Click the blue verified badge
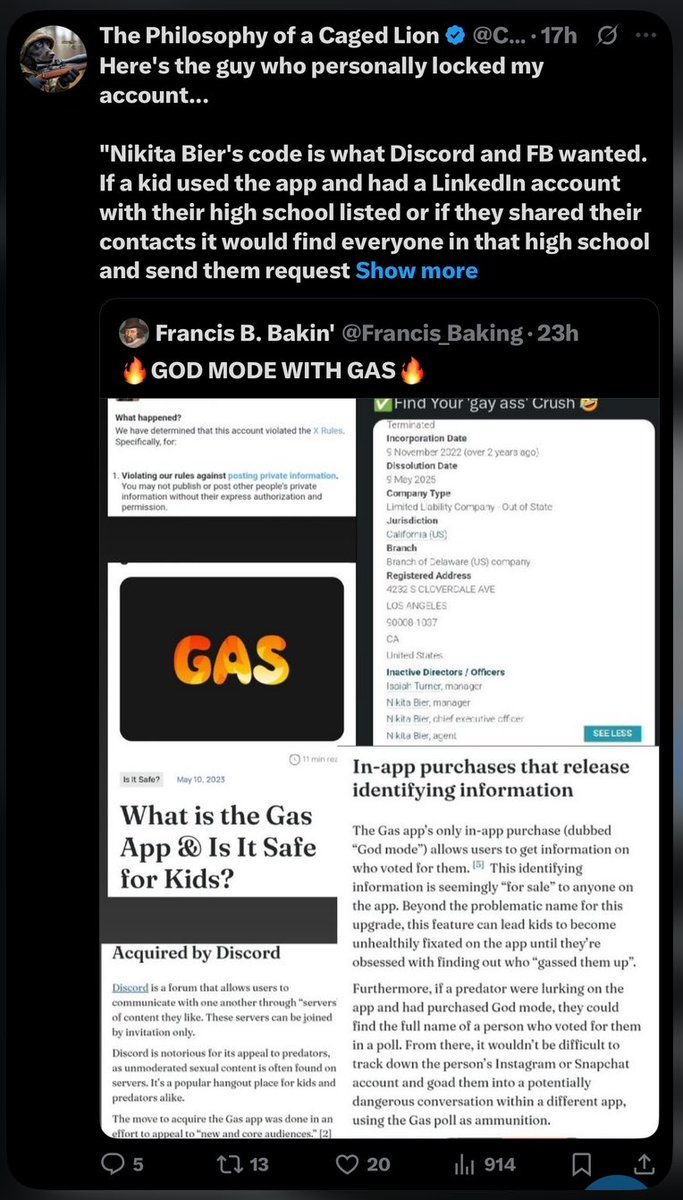The width and height of the screenshot is (683, 1200). coord(455,36)
